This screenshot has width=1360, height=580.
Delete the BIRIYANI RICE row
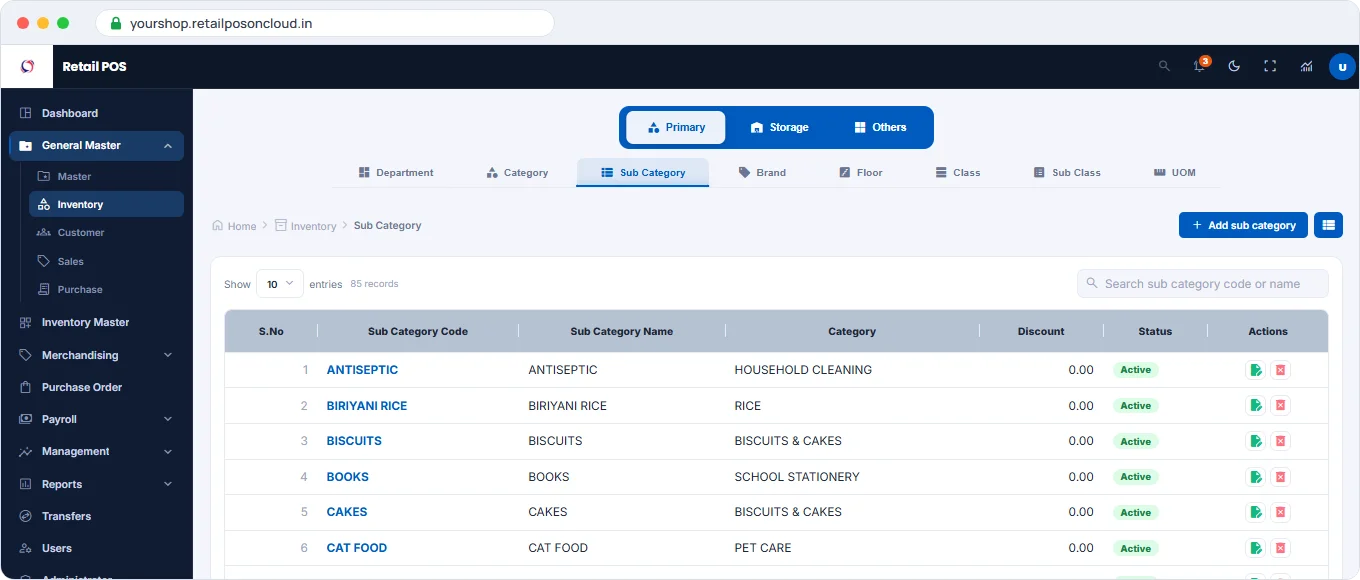tap(1280, 406)
